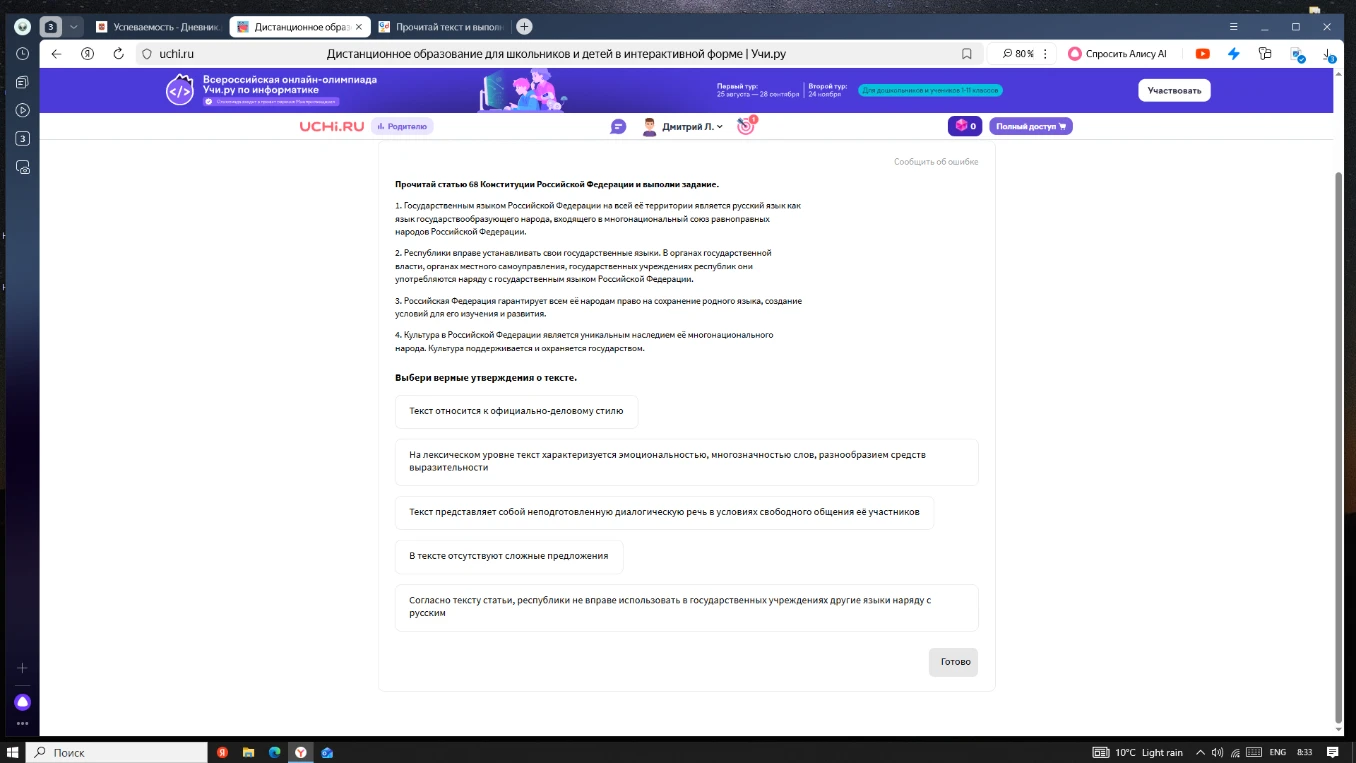Open the Uchi.ru chat messages icon
This screenshot has height=763, width=1356.
618,126
